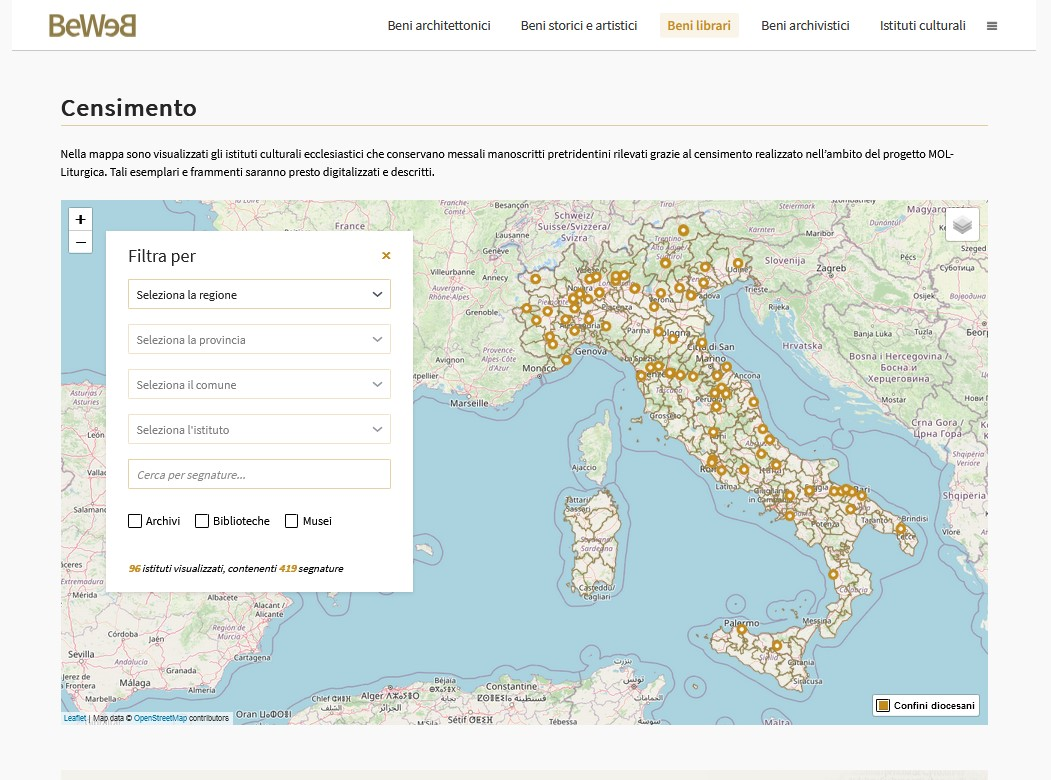Open the hamburger menu icon
This screenshot has width=1051, height=780.
pyautogui.click(x=992, y=26)
